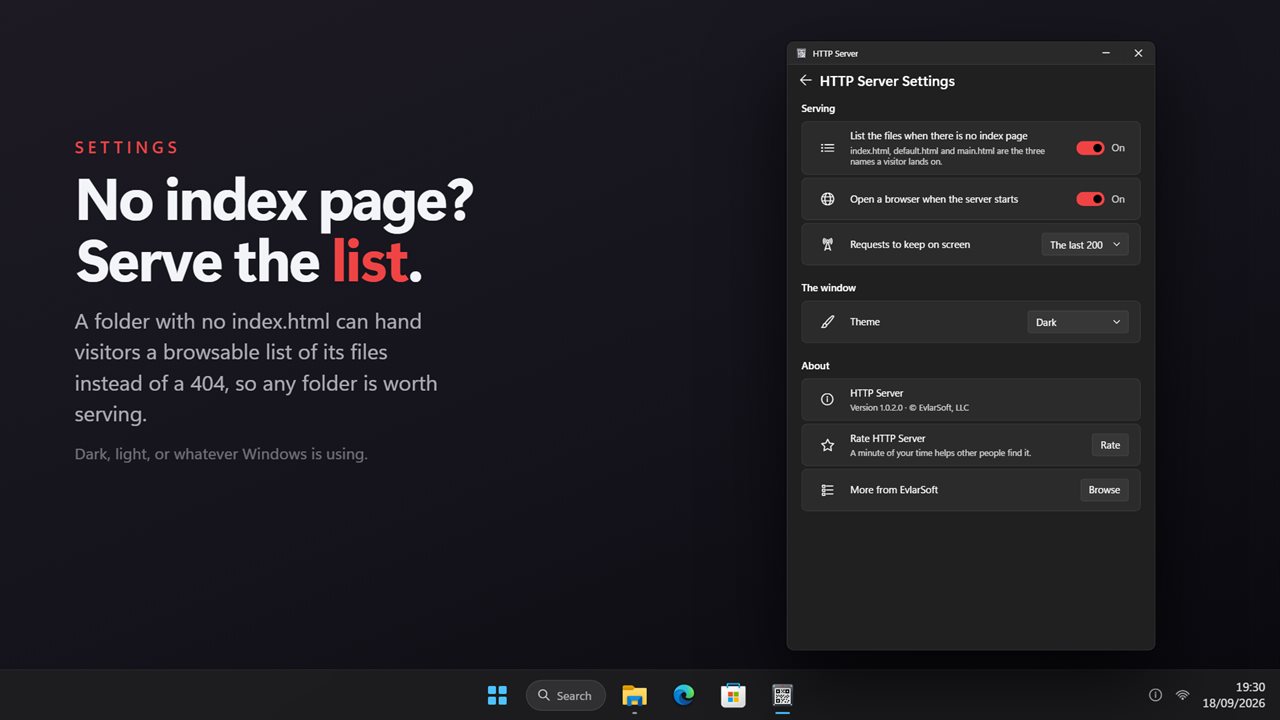Open the Theme dropdown showing Dark
This screenshot has width=1280, height=720.
coord(1078,322)
